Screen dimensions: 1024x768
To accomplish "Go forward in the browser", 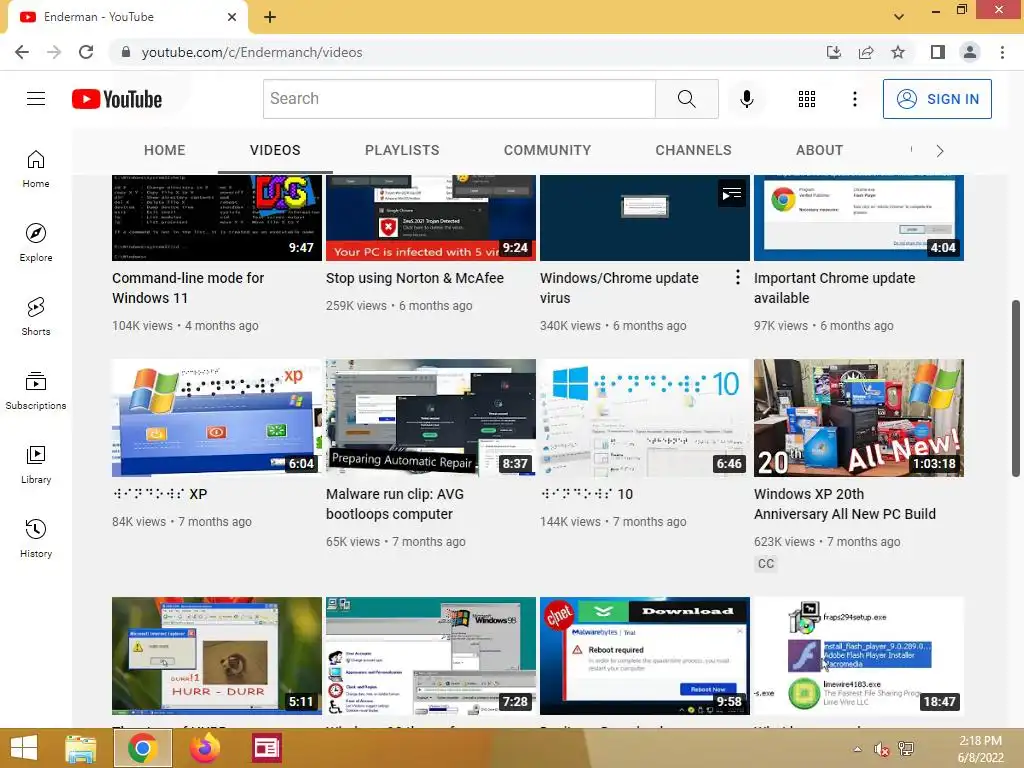I will pos(54,52).
